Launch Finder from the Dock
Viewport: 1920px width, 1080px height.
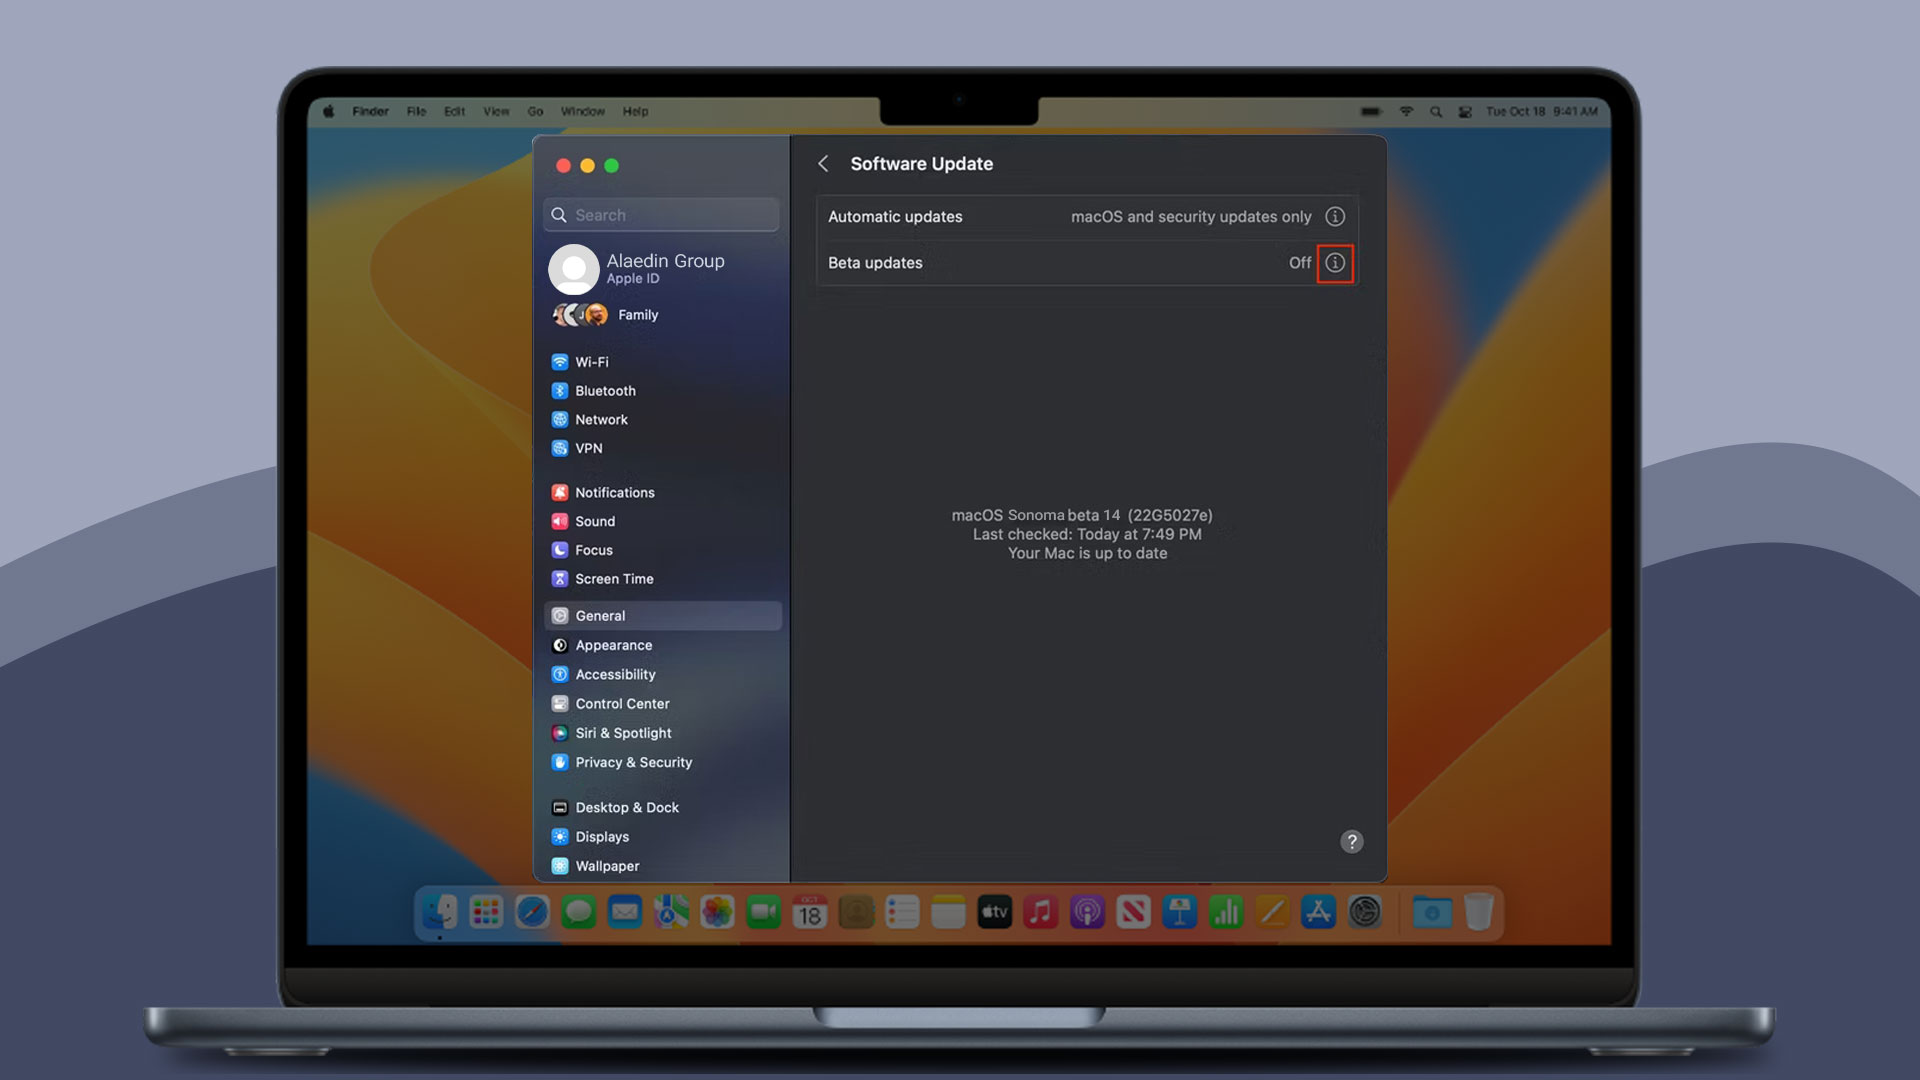pyautogui.click(x=439, y=912)
